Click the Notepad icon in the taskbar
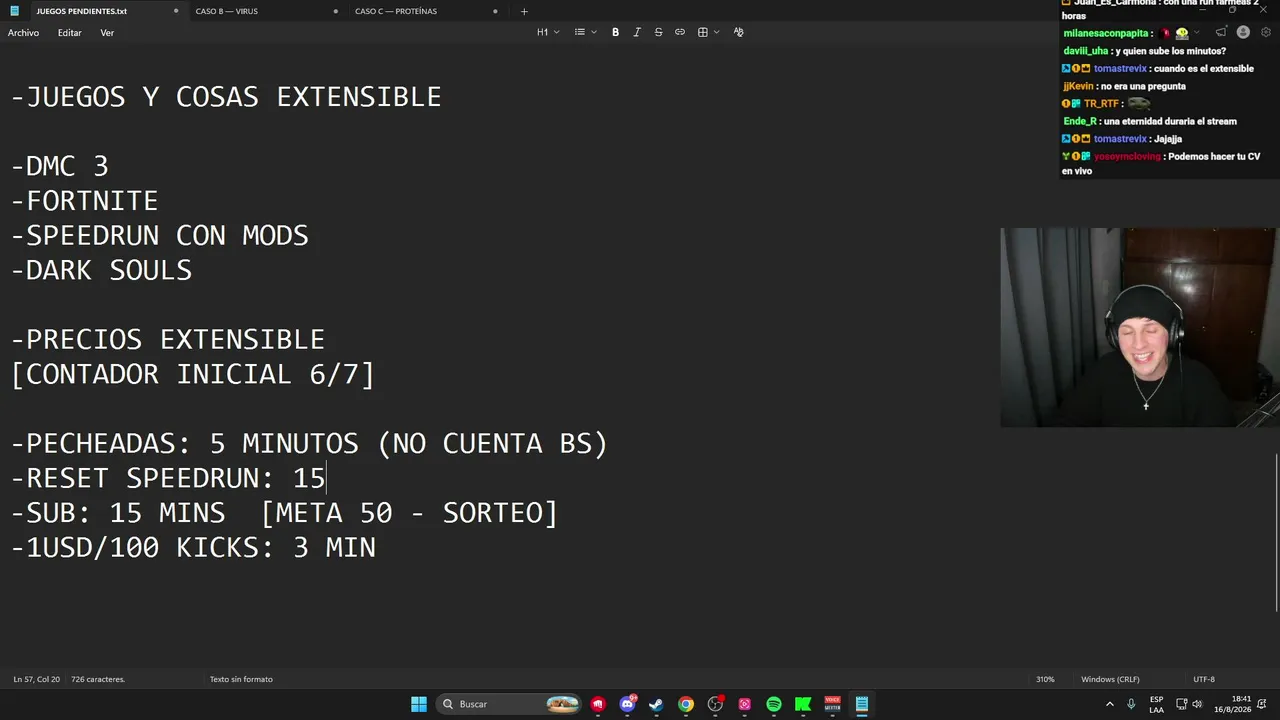Viewport: 1280px width, 720px height. pos(862,704)
